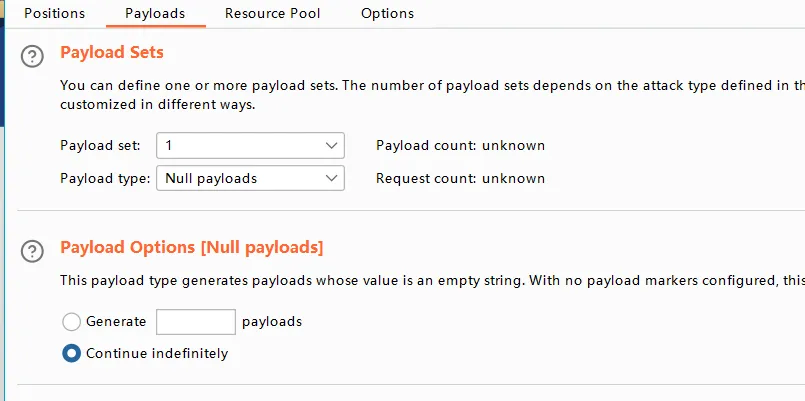805x401 pixels.
Task: Click the 'Continue indefinitely' label text
Action: (157, 353)
